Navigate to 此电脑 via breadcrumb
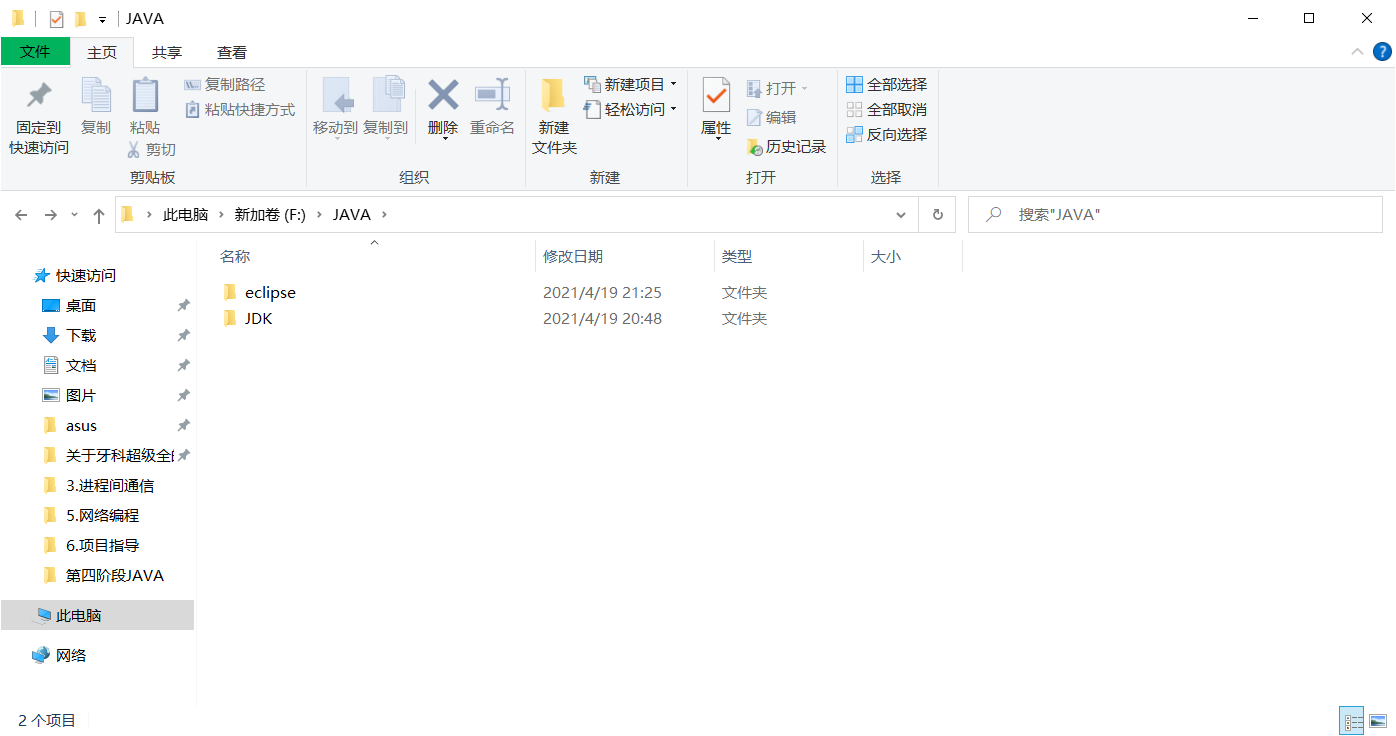The height and width of the screenshot is (736, 1396). tap(186, 214)
